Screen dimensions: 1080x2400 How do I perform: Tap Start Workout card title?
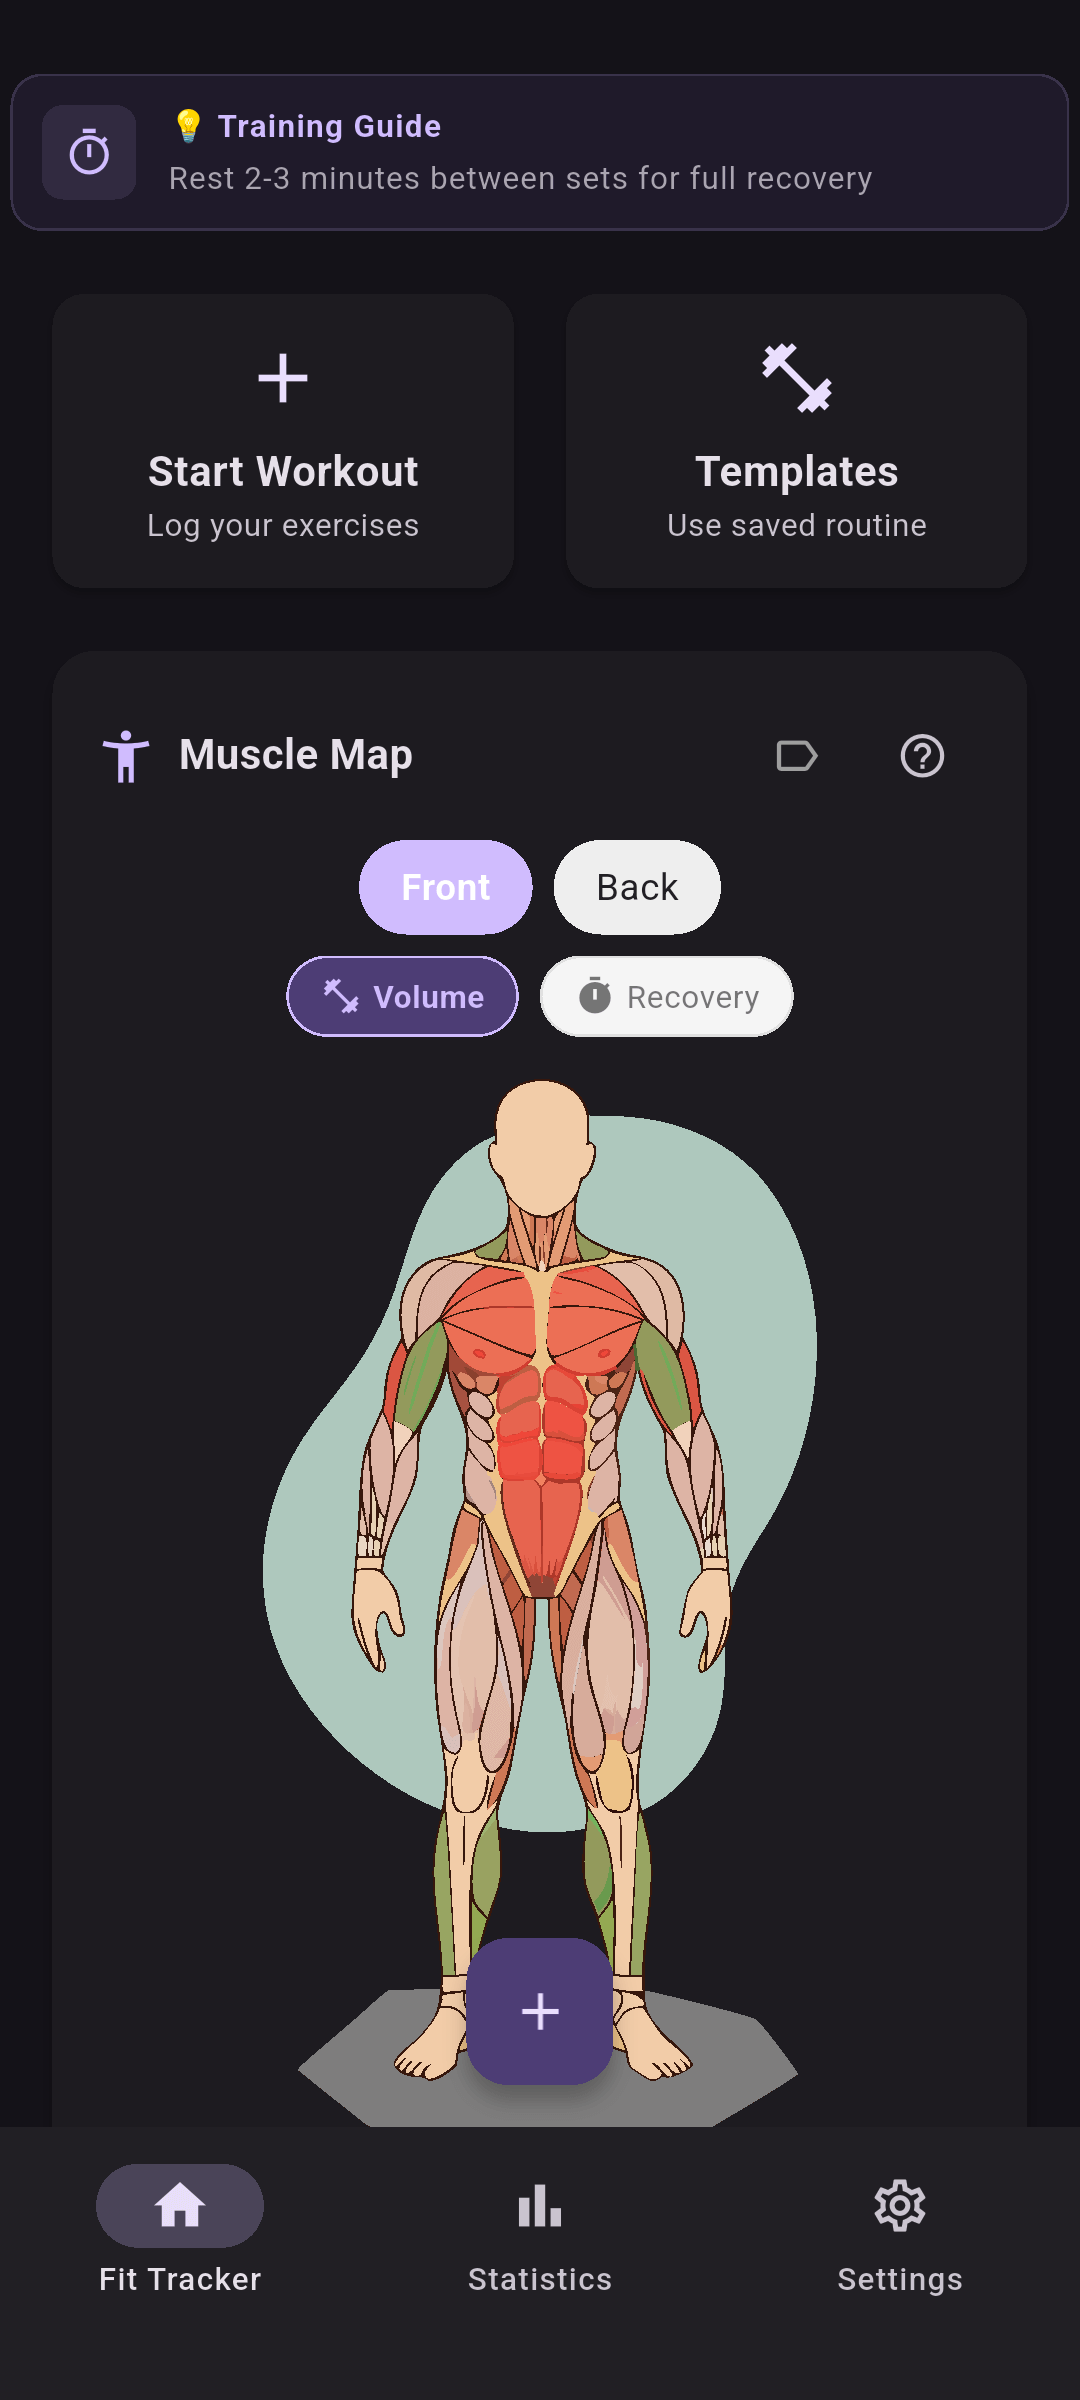tap(283, 471)
